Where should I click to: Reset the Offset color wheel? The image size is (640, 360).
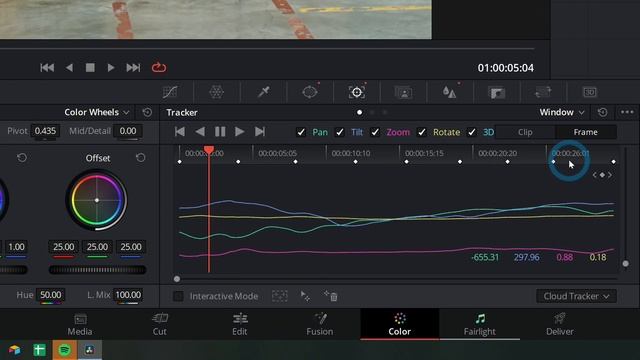(x=140, y=158)
